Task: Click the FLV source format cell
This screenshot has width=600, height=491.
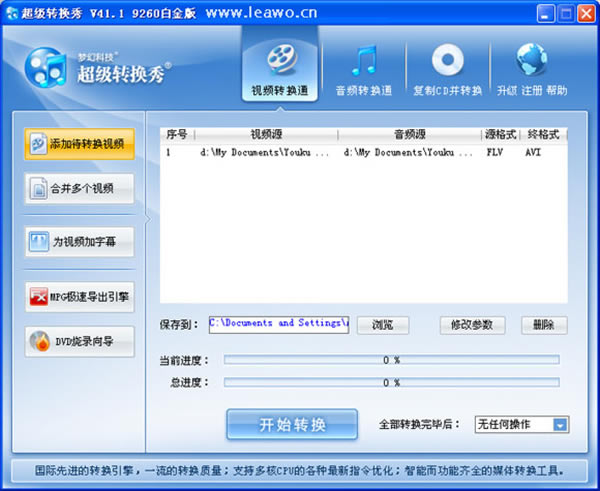Action: click(494, 153)
